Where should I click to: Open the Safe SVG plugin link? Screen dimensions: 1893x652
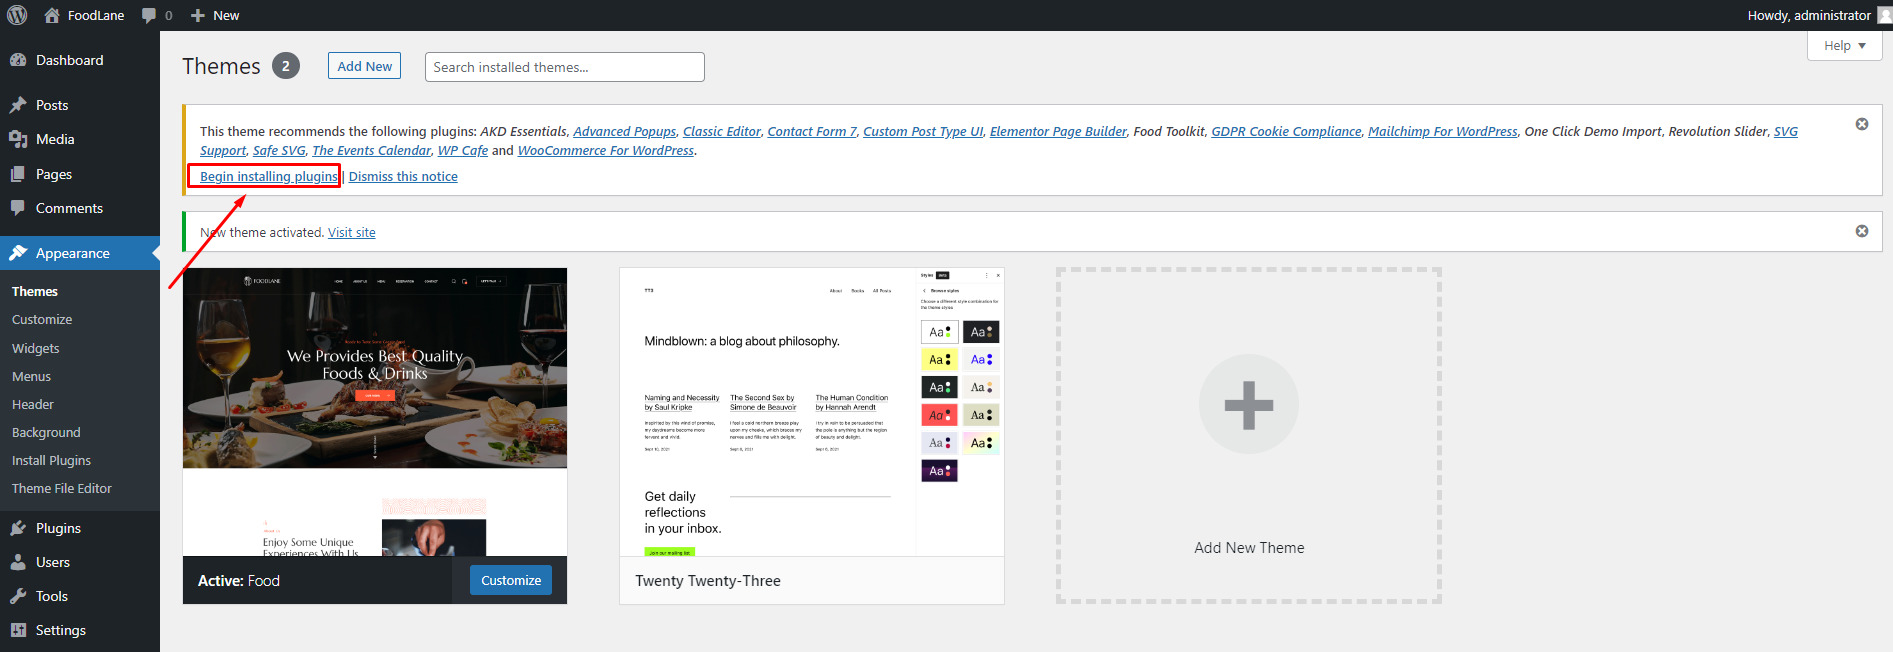pos(279,150)
